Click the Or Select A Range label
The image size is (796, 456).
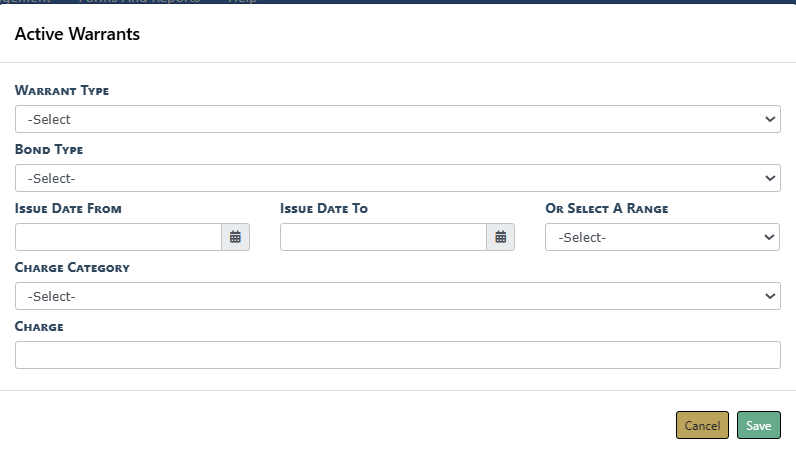pyautogui.click(x=606, y=209)
